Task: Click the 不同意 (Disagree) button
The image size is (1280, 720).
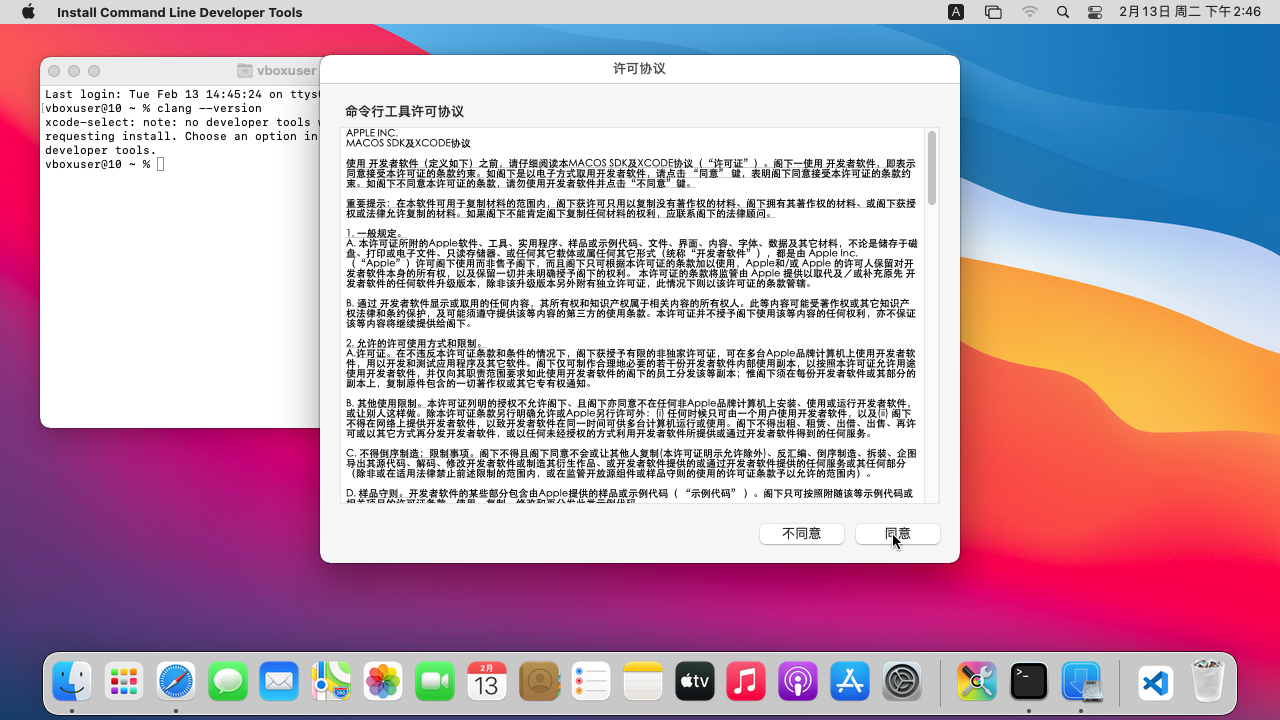Action: coord(802,534)
